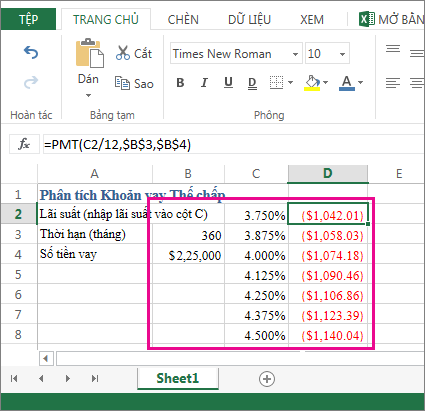Select row 2 header
The width and height of the screenshot is (425, 411).
coord(18,214)
